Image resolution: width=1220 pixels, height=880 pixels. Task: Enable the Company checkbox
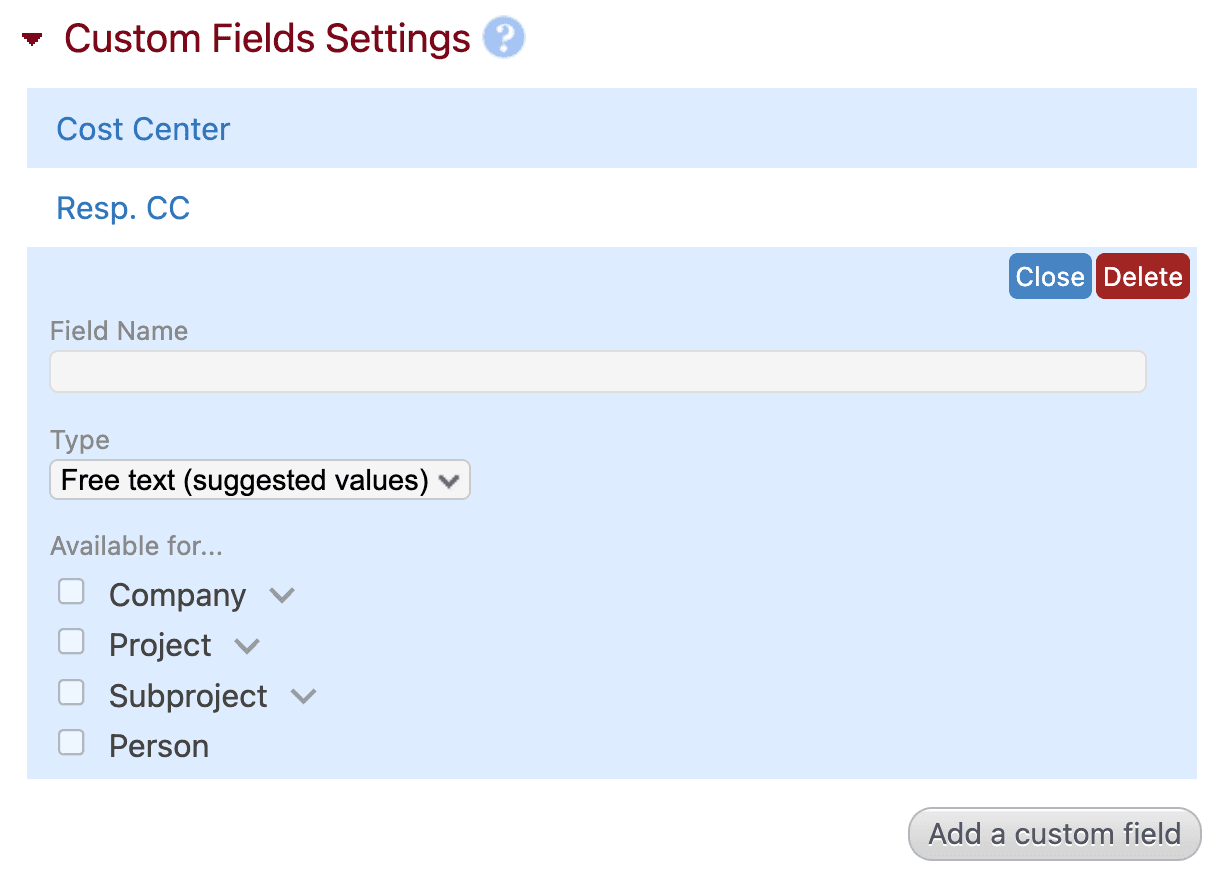point(71,591)
